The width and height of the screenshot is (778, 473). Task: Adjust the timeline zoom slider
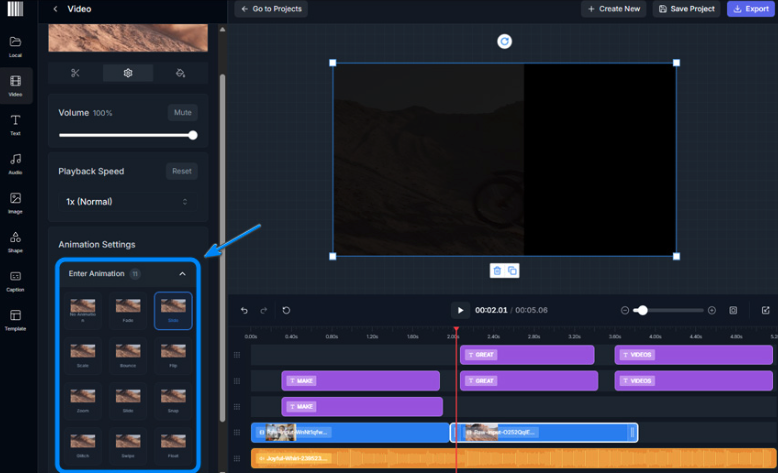coord(643,310)
